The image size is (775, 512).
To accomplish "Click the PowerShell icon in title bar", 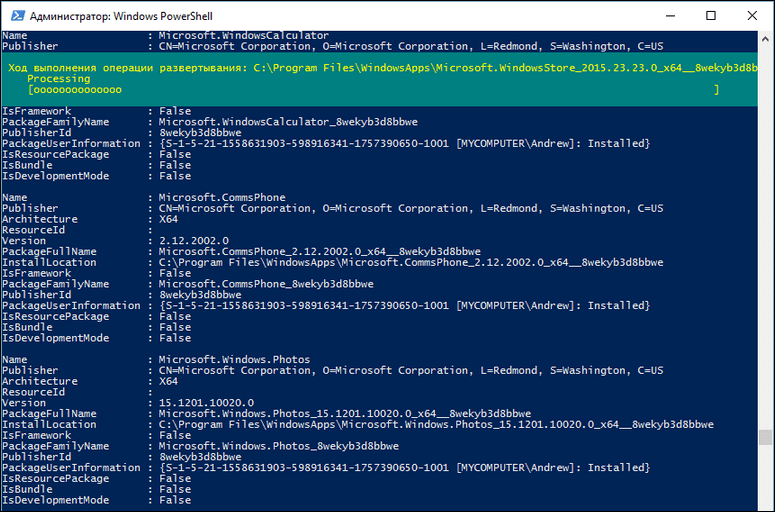I will [18, 16].
